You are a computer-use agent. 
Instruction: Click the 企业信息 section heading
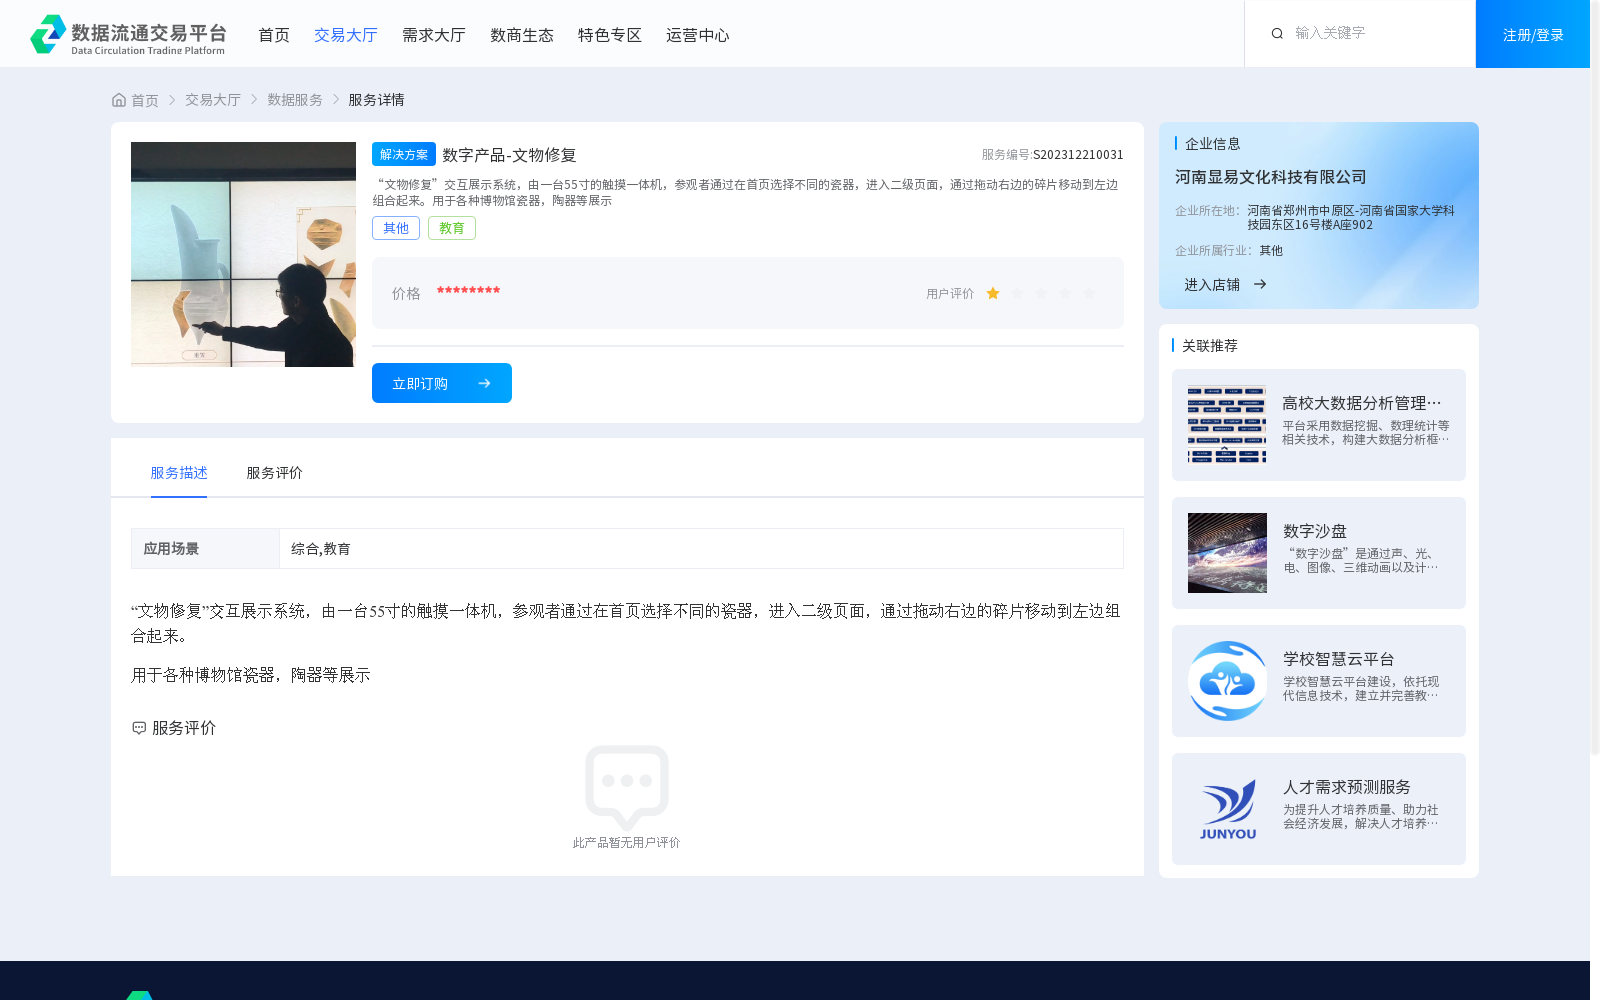(1213, 144)
